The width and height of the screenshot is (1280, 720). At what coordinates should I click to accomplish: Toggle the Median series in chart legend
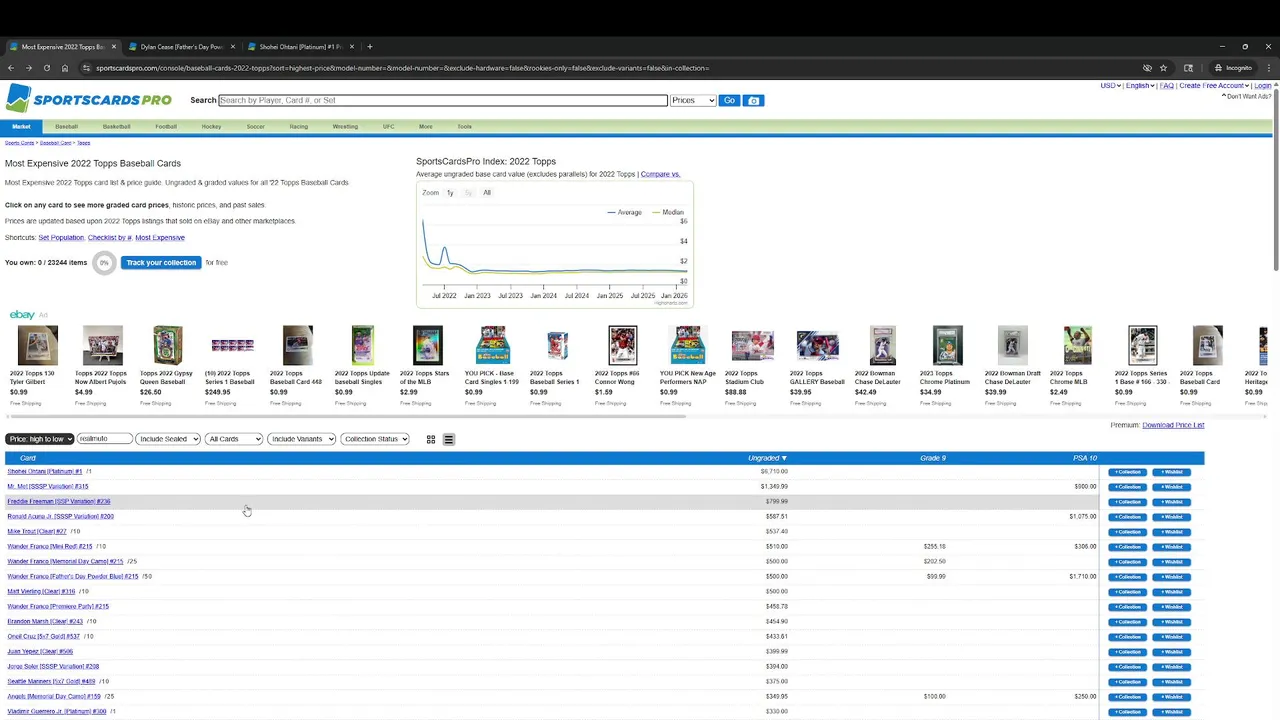pos(669,212)
